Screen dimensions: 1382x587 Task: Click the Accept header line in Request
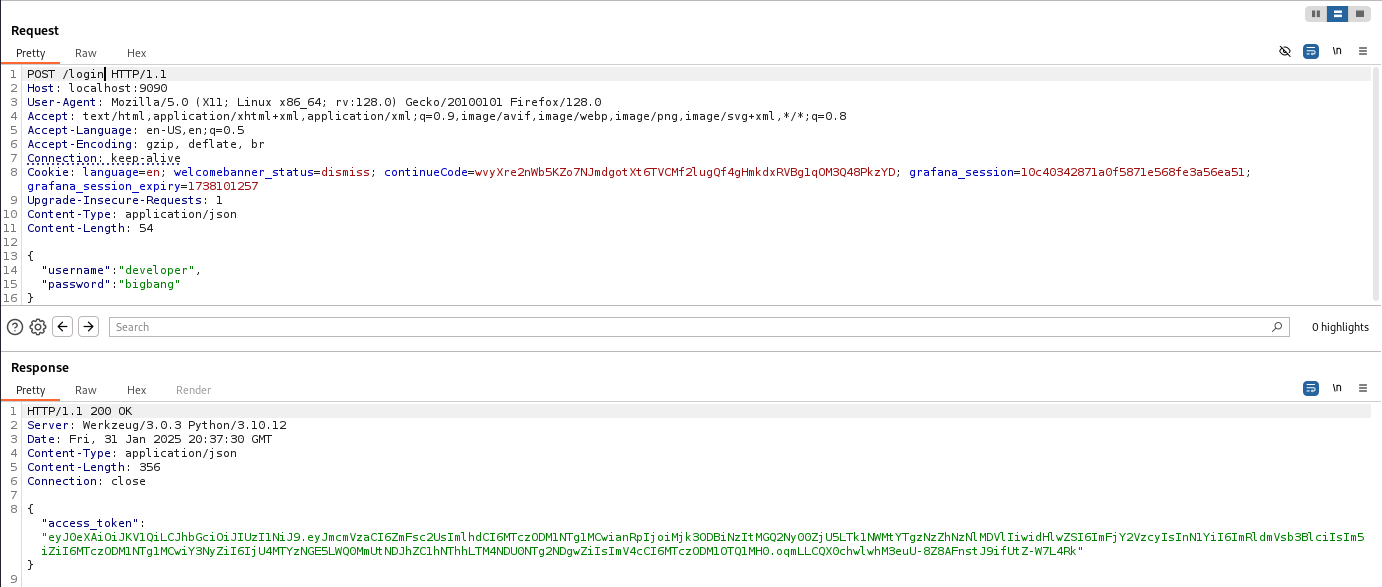pyautogui.click(x=437, y=116)
